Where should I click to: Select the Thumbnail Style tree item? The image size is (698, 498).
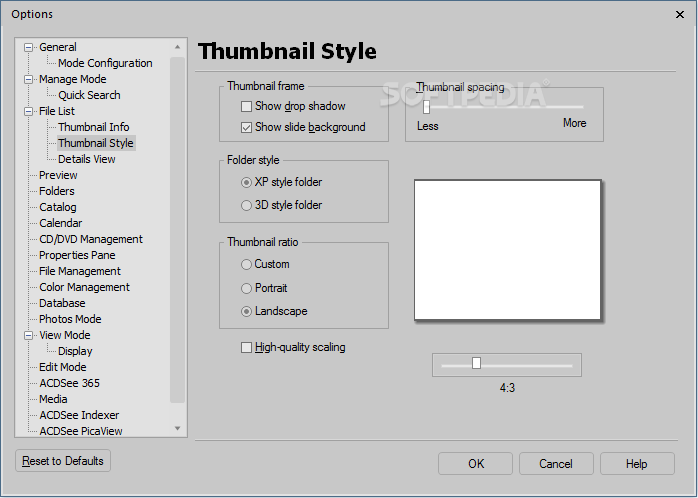[x=96, y=143]
